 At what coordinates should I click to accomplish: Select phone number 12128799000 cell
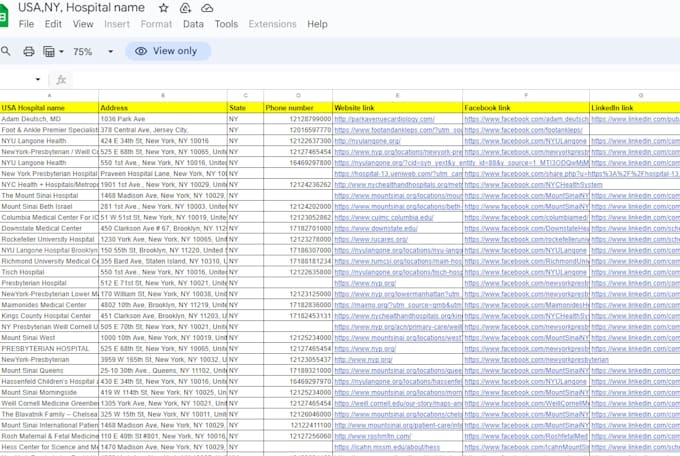(x=298, y=119)
